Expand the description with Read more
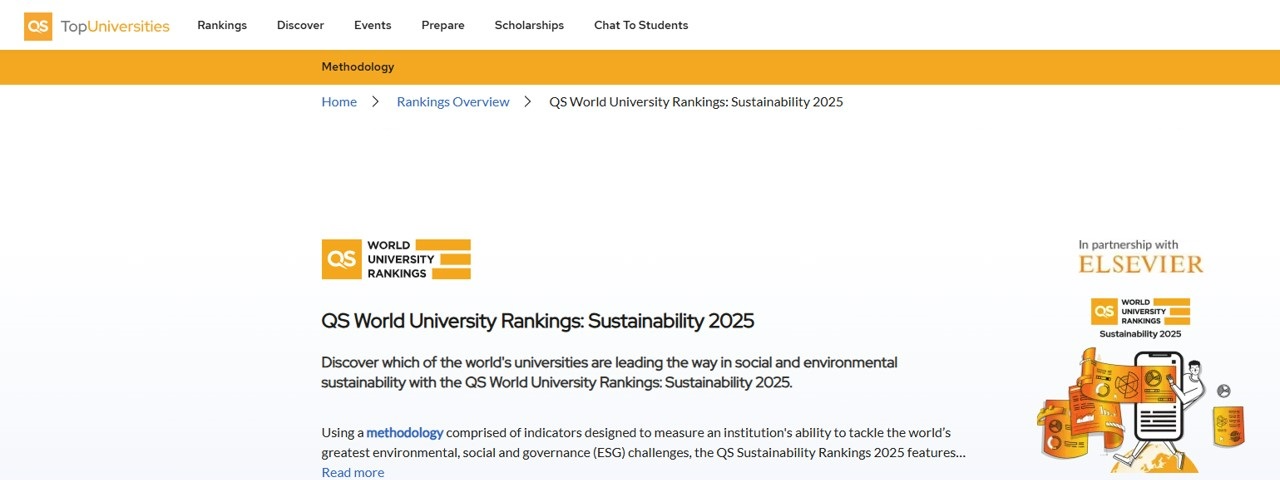Image resolution: width=1280 pixels, height=480 pixels. 352,472
